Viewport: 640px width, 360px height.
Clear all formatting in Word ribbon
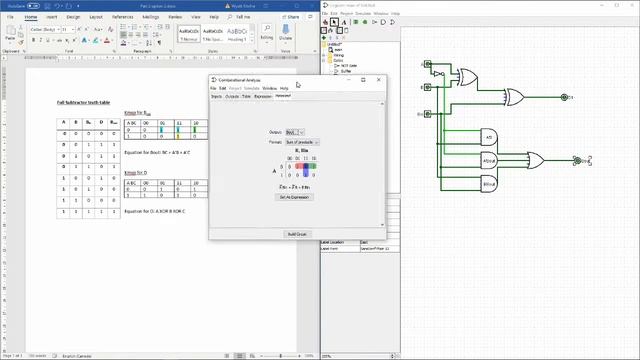coord(110,29)
